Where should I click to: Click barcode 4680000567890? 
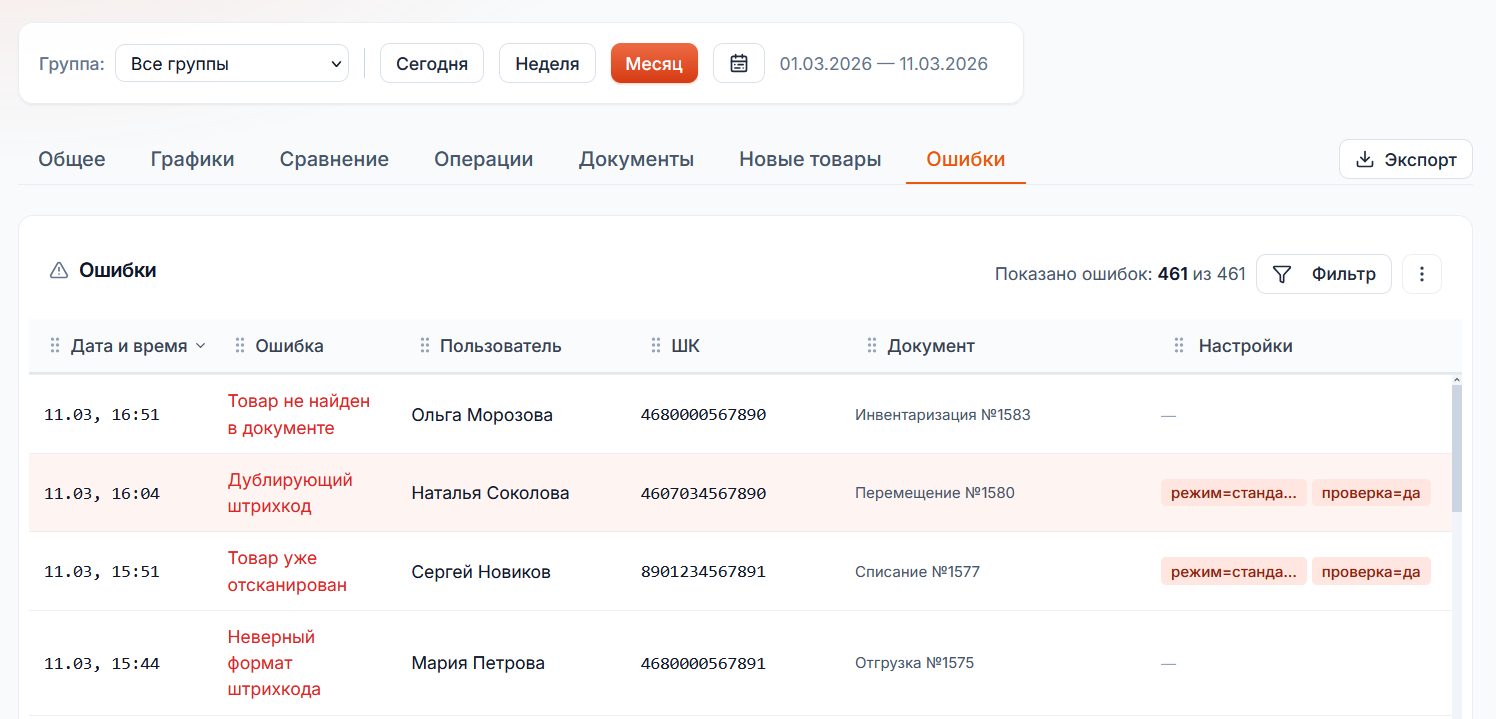[x=703, y=414]
